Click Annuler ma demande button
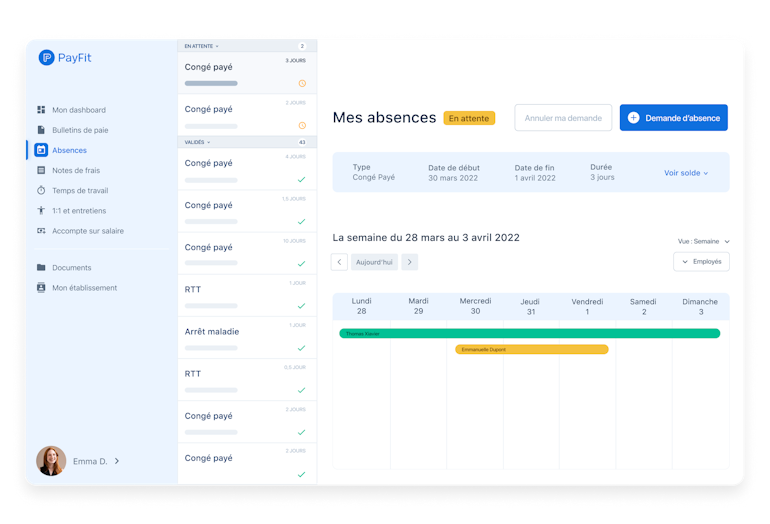 (563, 117)
